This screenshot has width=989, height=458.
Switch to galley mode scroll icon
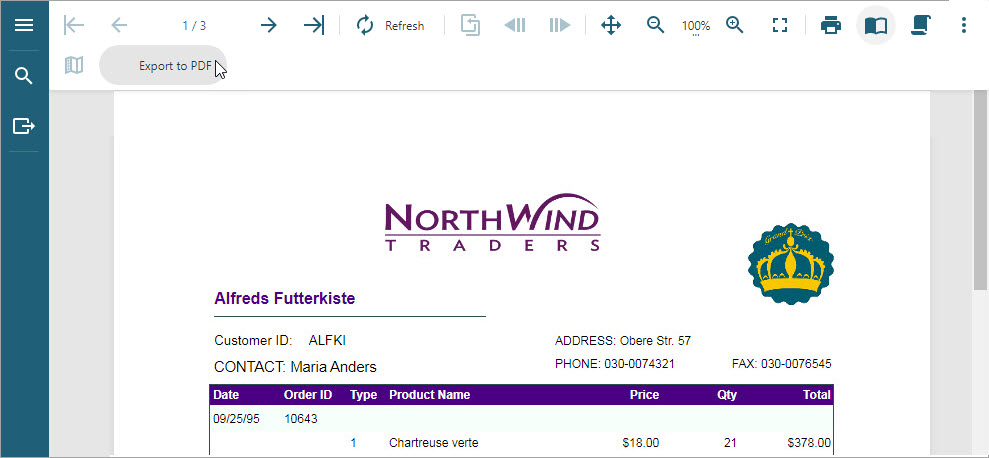tap(920, 25)
